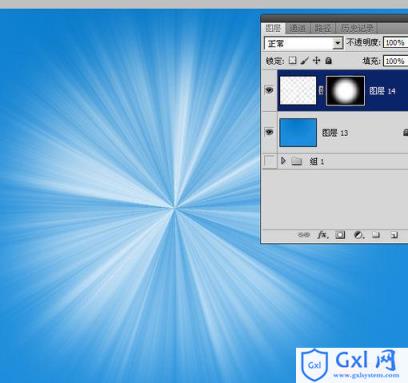Expand the 组 1 group triangle
Screen dimensions: 408x383
coord(283,161)
